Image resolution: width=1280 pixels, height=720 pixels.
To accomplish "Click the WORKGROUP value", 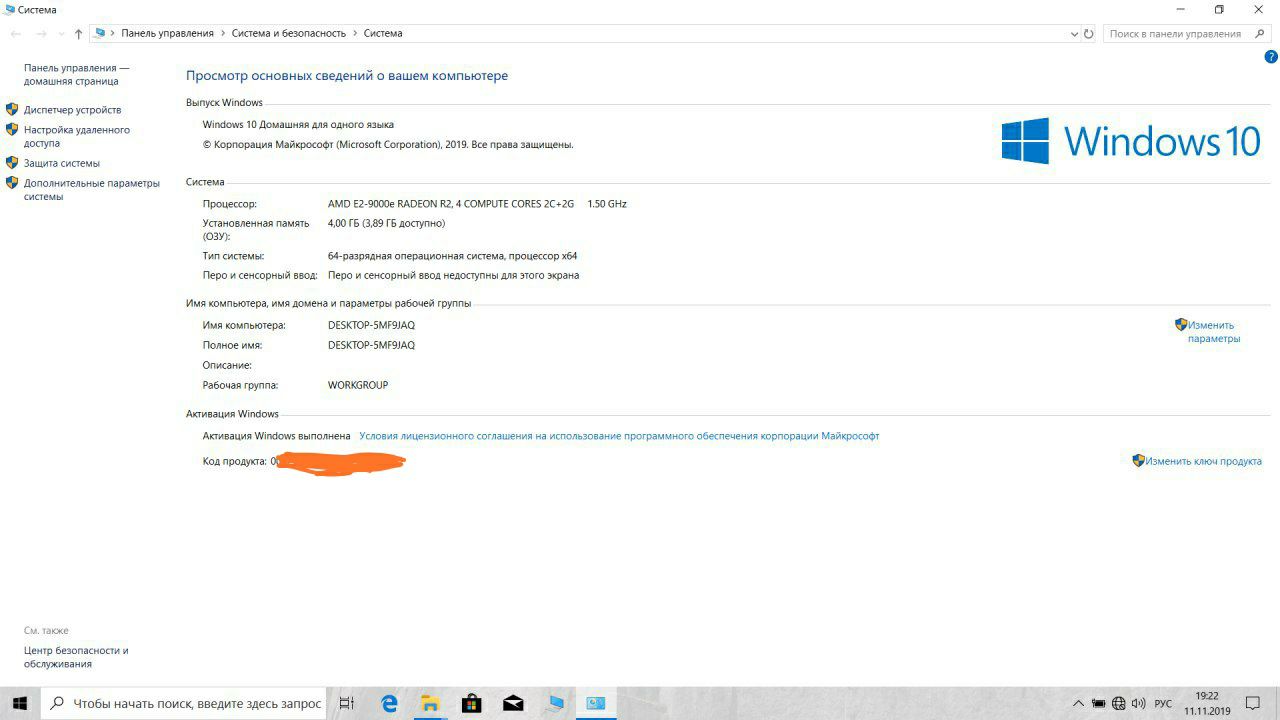I will point(358,385).
